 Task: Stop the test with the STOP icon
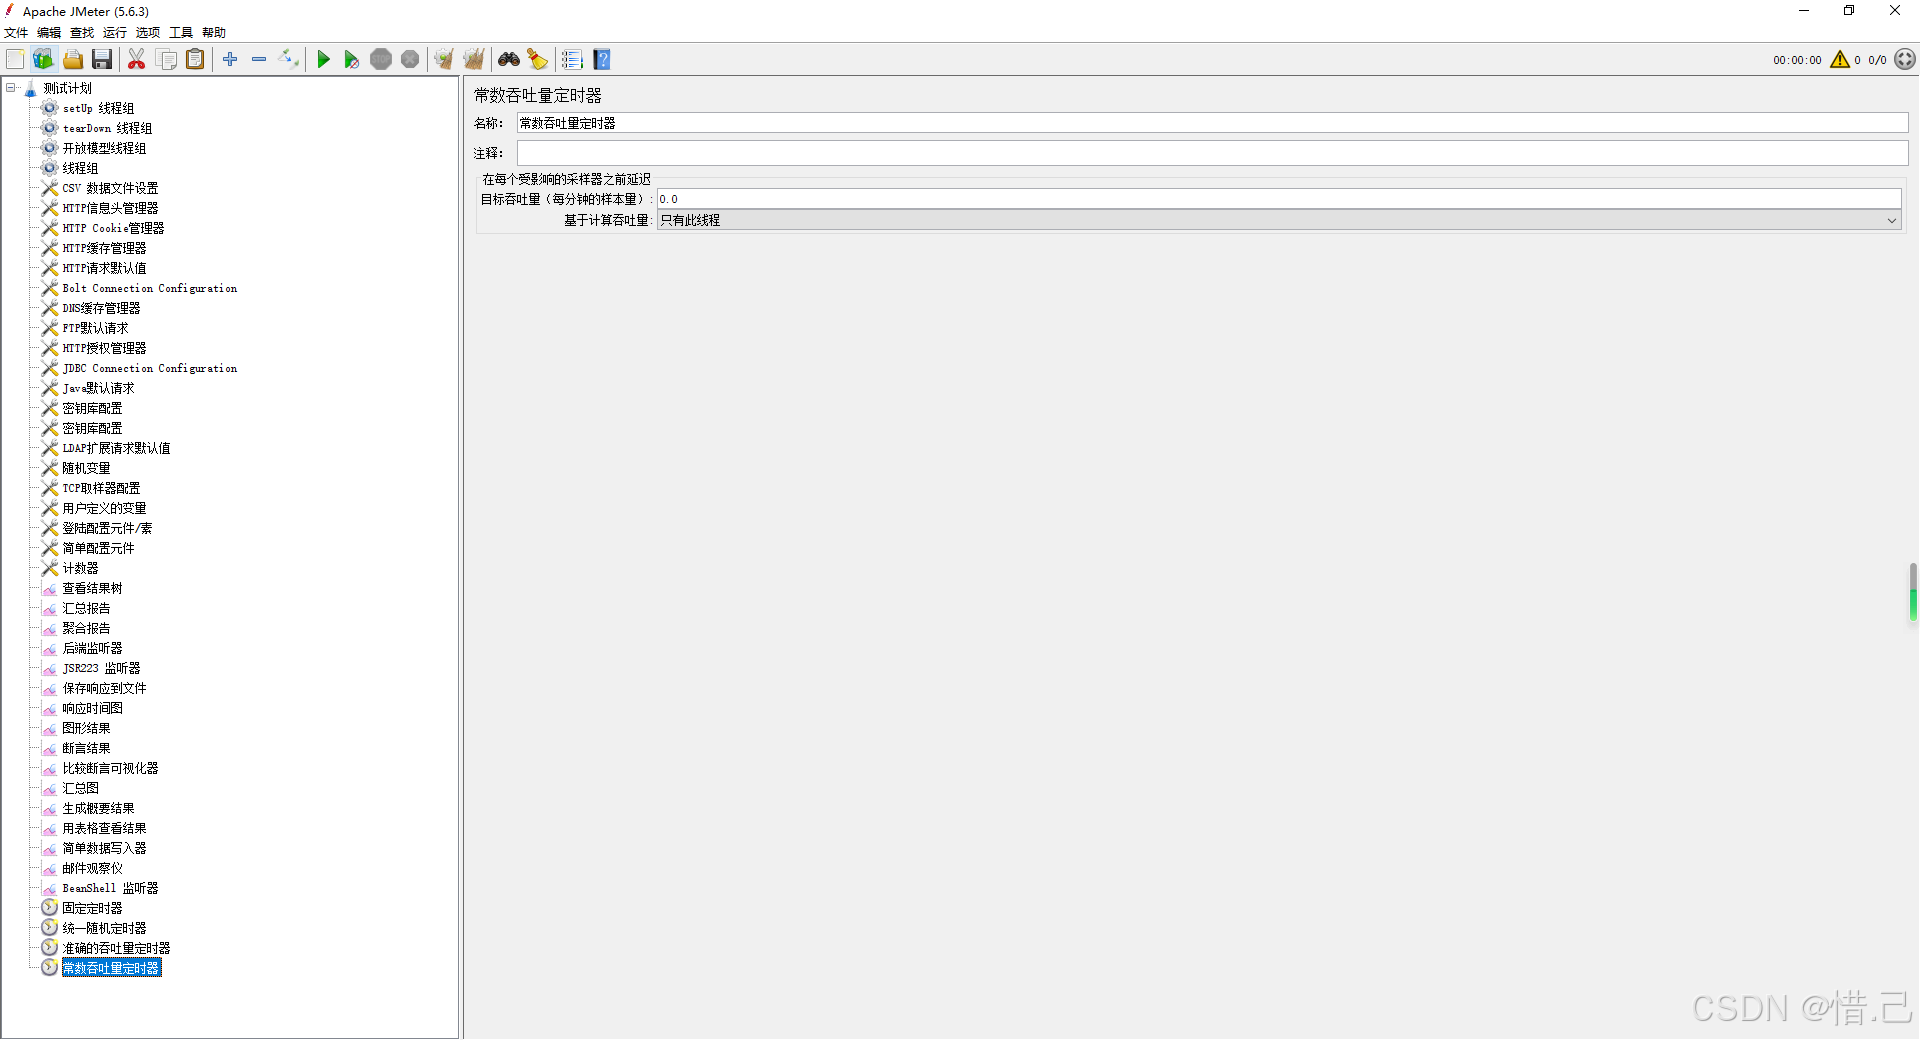pyautogui.click(x=381, y=60)
